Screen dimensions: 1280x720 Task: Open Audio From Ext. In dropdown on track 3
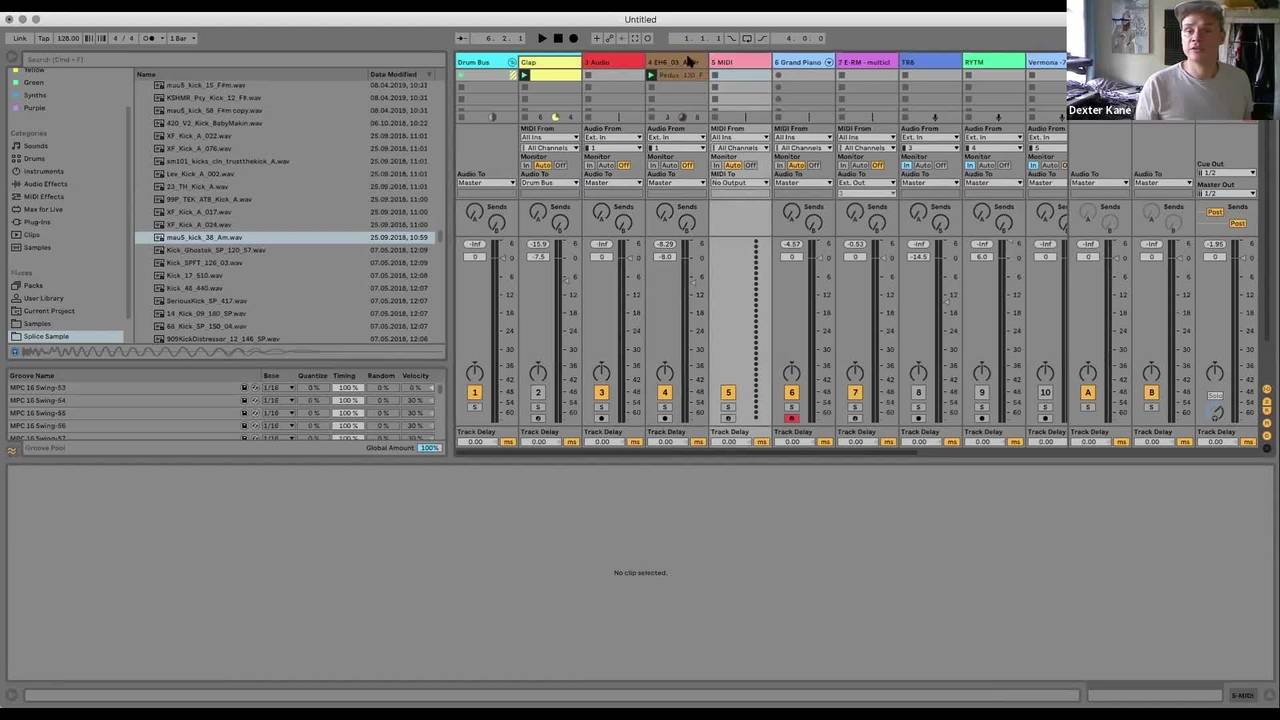pos(613,137)
